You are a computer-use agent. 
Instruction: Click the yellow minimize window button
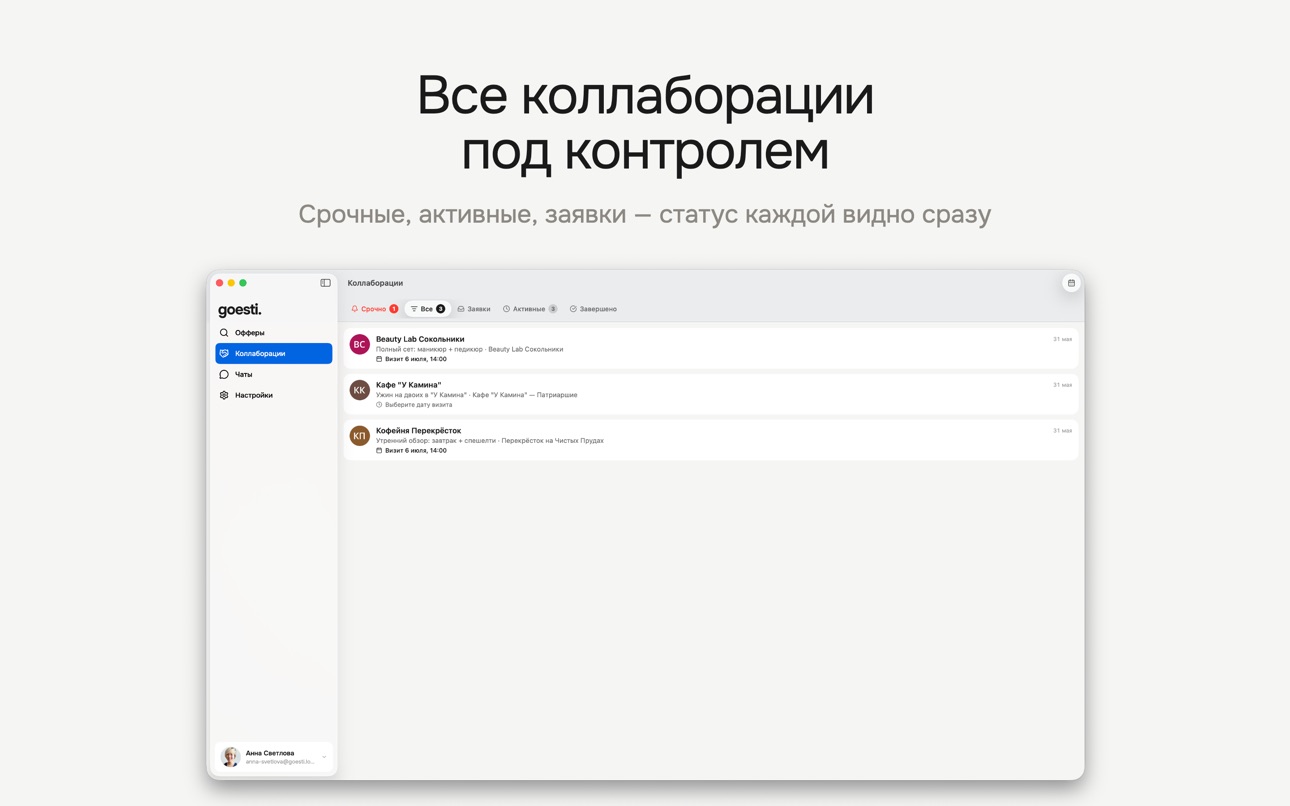point(231,283)
